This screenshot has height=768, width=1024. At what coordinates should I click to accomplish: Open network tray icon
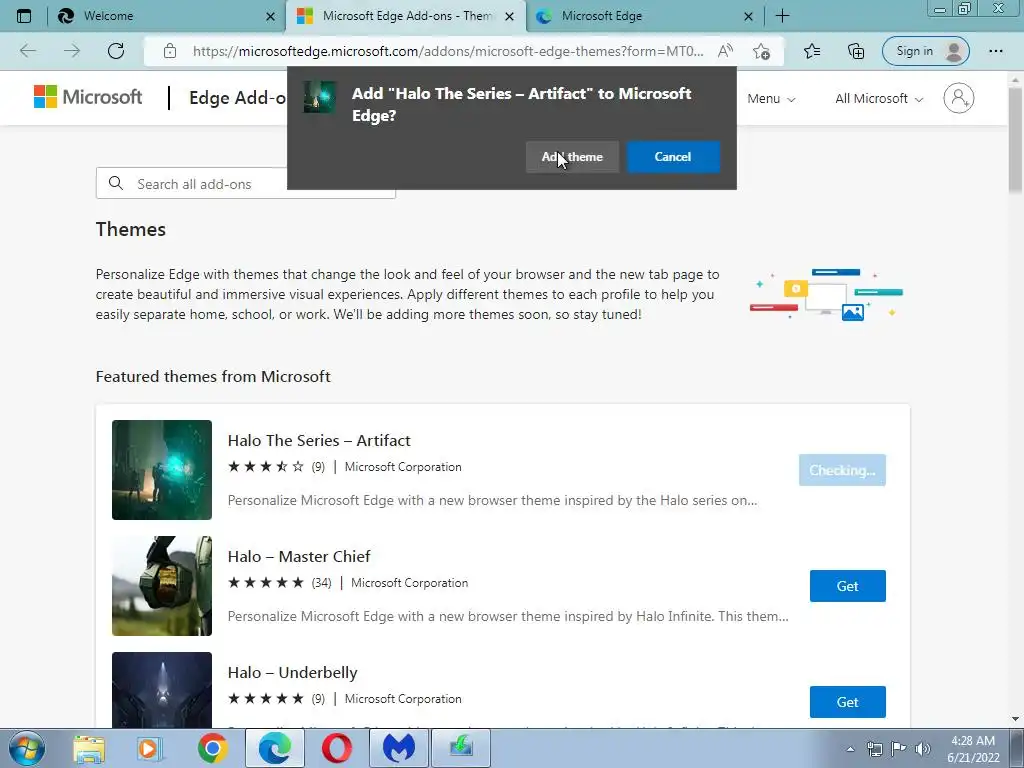[874, 749]
